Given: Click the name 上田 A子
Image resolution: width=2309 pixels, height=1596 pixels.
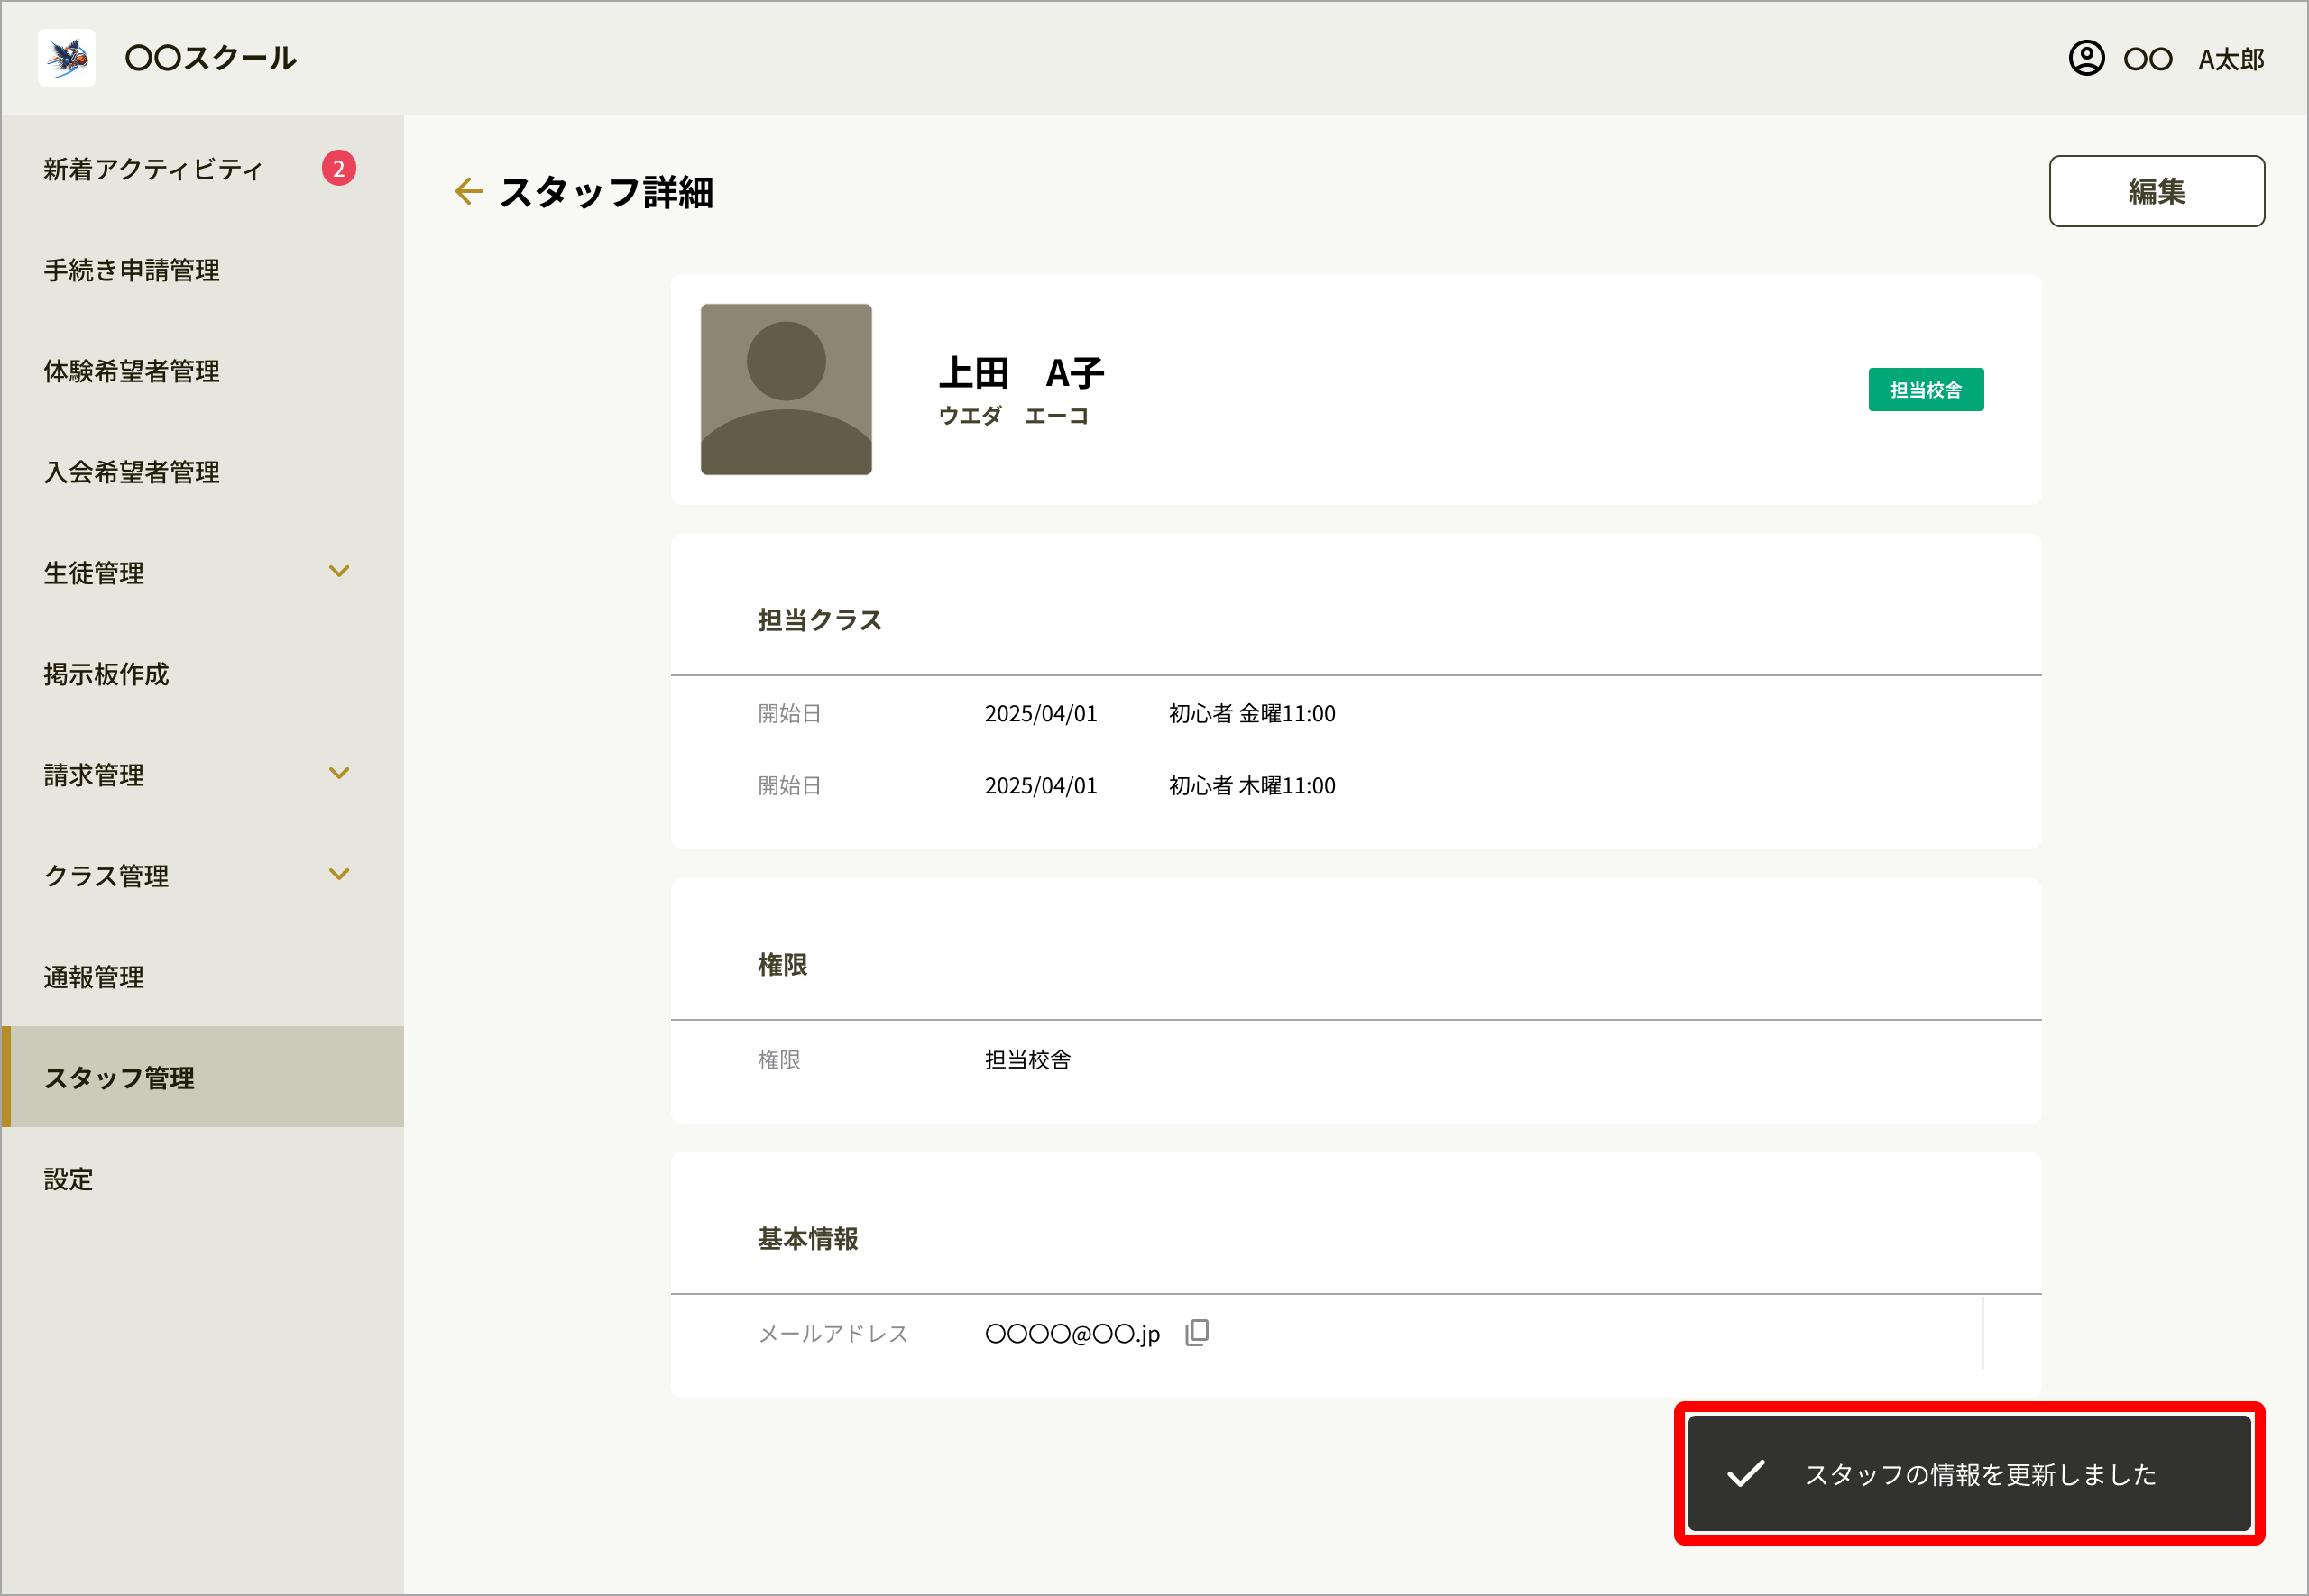Looking at the screenshot, I should pyautogui.click(x=1021, y=373).
